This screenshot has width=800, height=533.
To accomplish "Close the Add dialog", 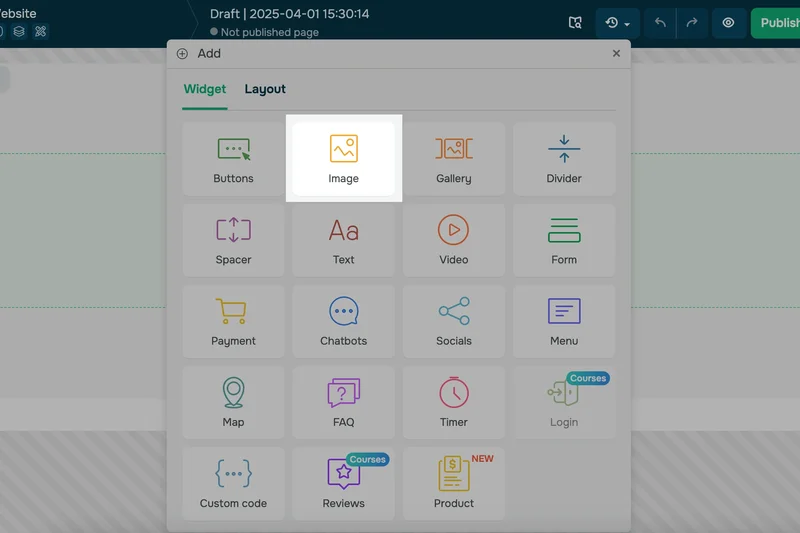I will pos(616,53).
